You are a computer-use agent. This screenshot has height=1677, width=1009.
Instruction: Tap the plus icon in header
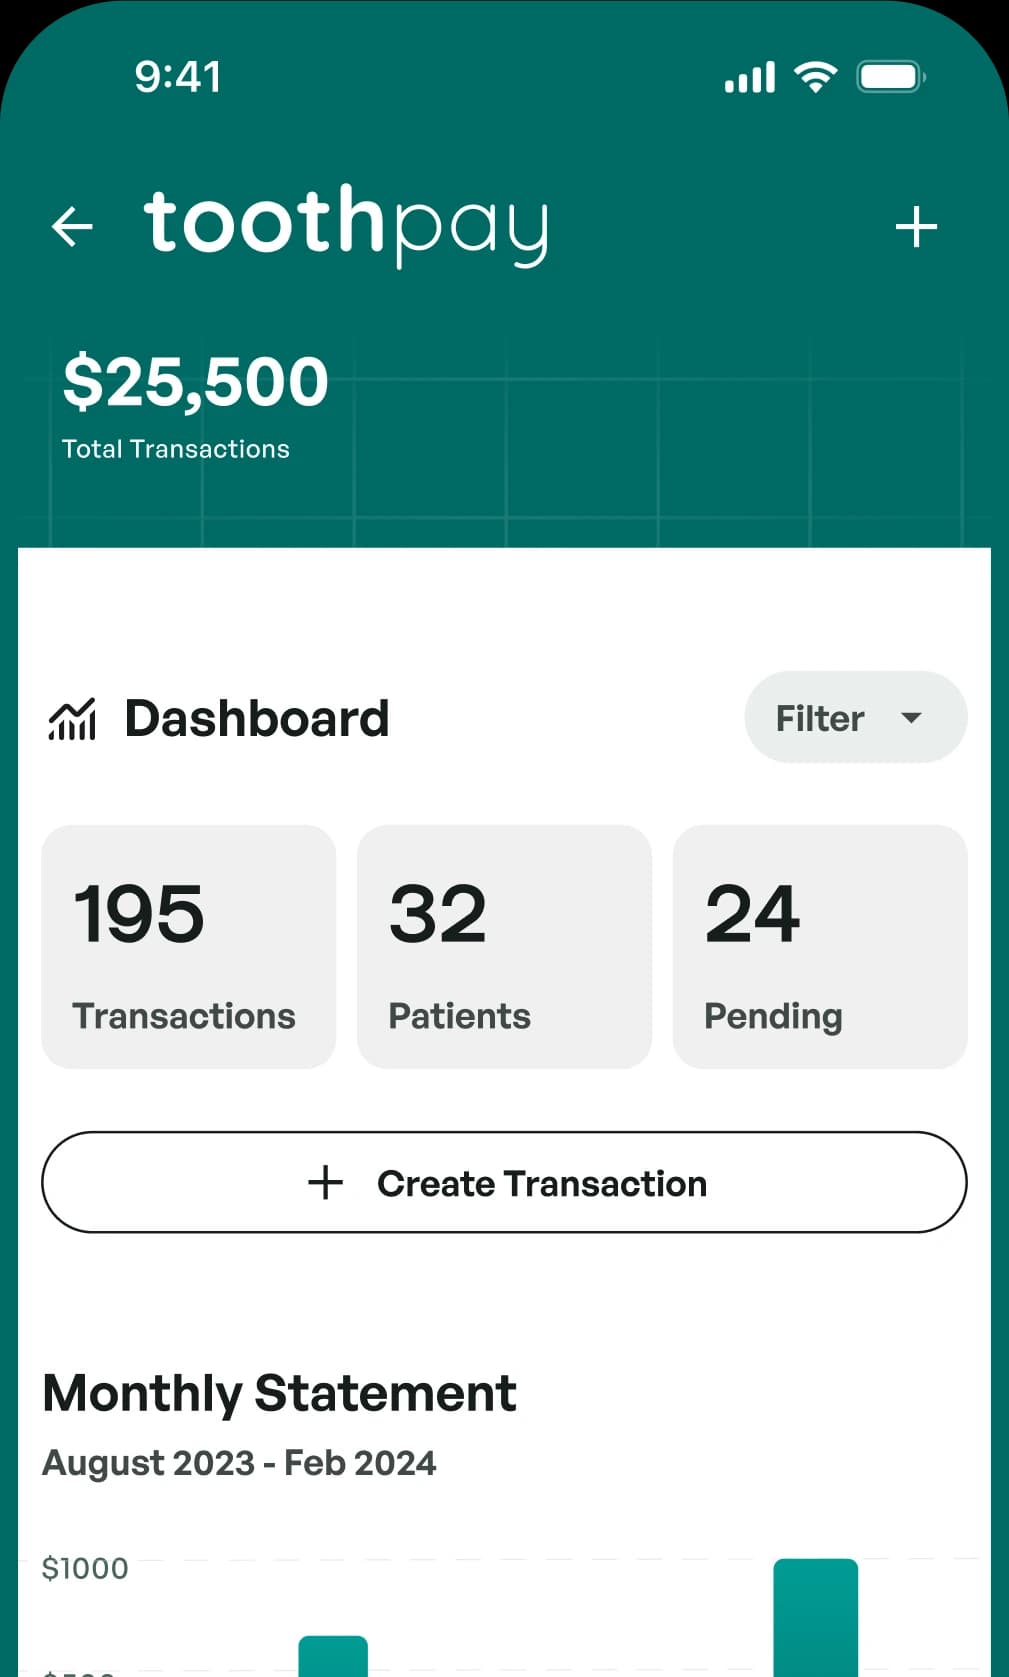pos(916,227)
